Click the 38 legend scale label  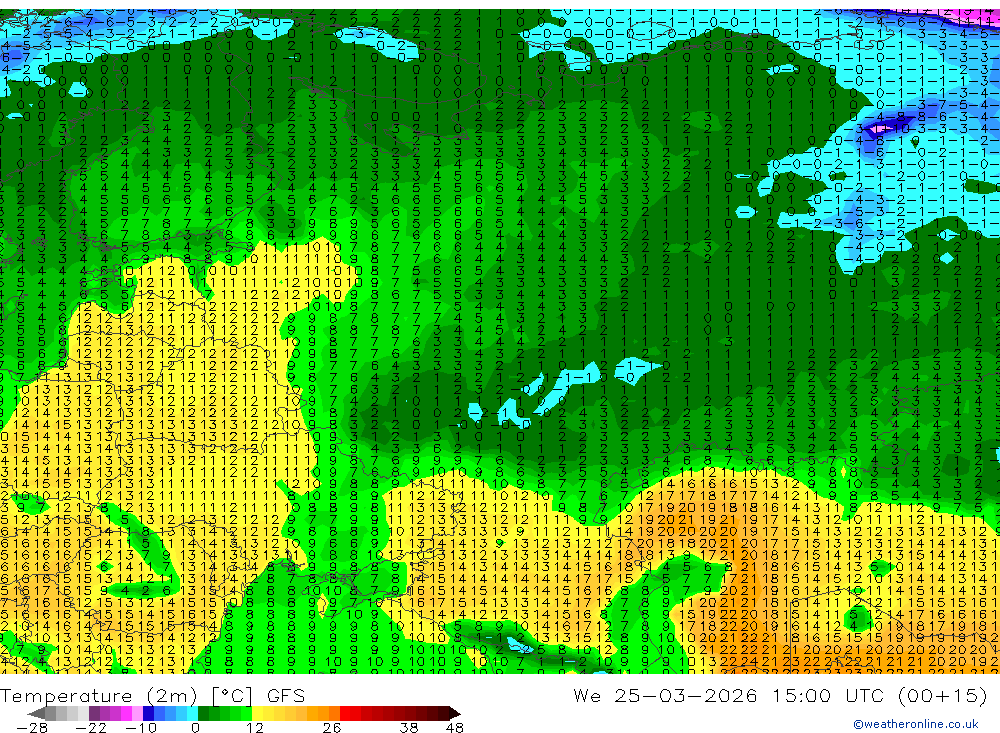pyautogui.click(x=409, y=727)
